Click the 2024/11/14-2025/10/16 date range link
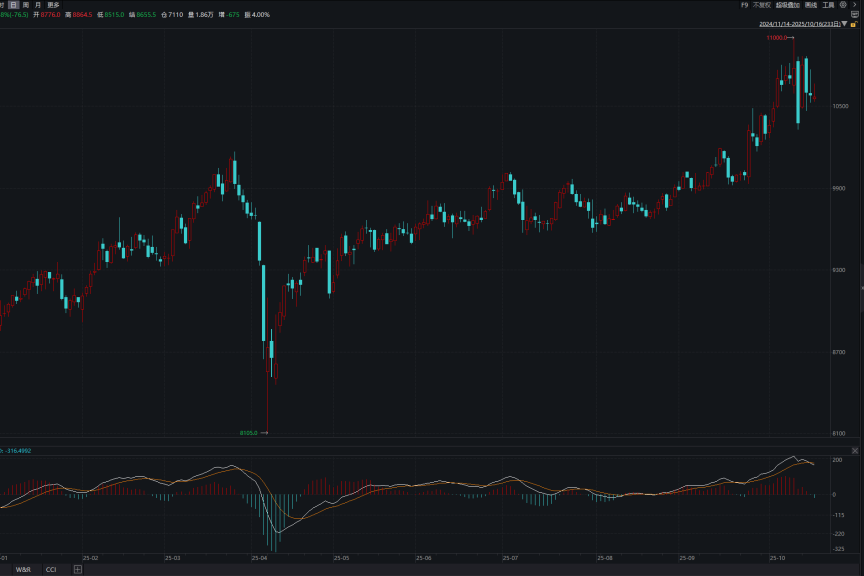Screen dimensions: 864x576 click(x=798, y=24)
